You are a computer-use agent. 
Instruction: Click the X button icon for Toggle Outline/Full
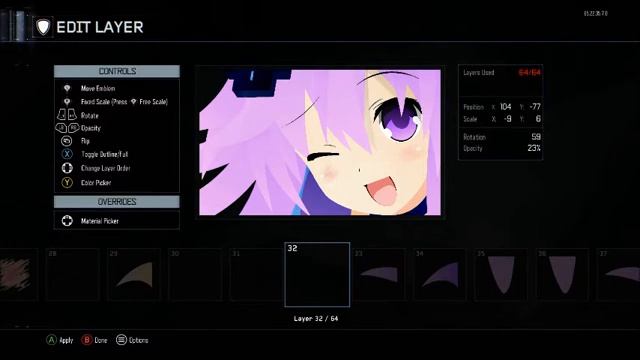click(67, 154)
